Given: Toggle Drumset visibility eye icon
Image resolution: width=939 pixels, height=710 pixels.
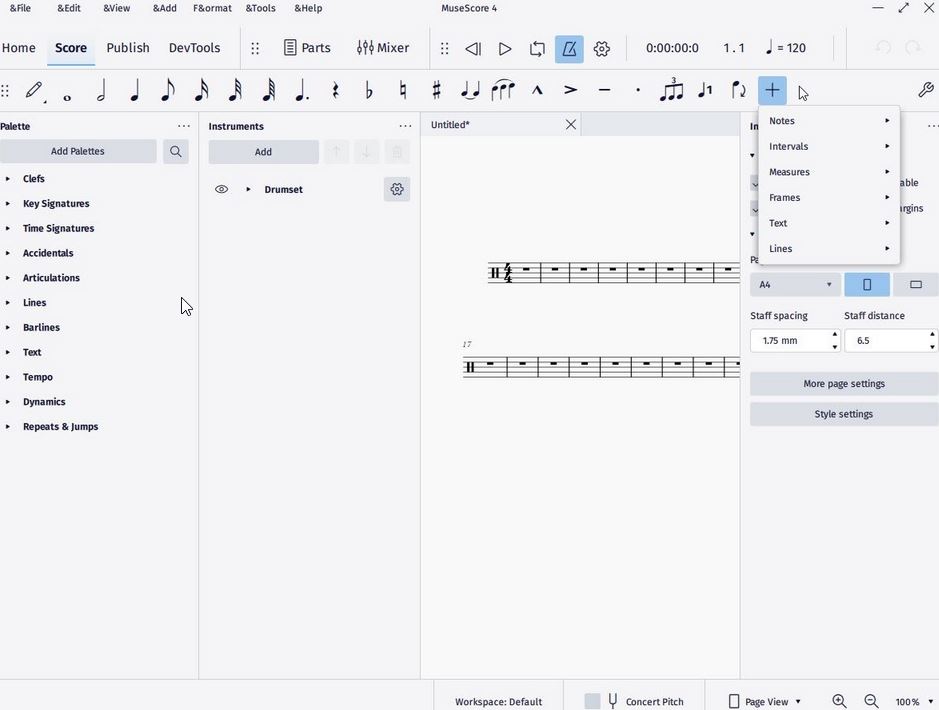Looking at the screenshot, I should click(x=221, y=189).
